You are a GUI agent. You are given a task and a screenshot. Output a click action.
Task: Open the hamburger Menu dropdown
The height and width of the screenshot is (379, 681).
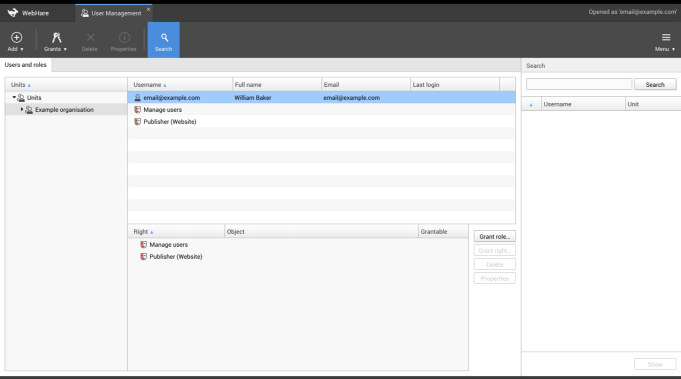tap(665, 41)
